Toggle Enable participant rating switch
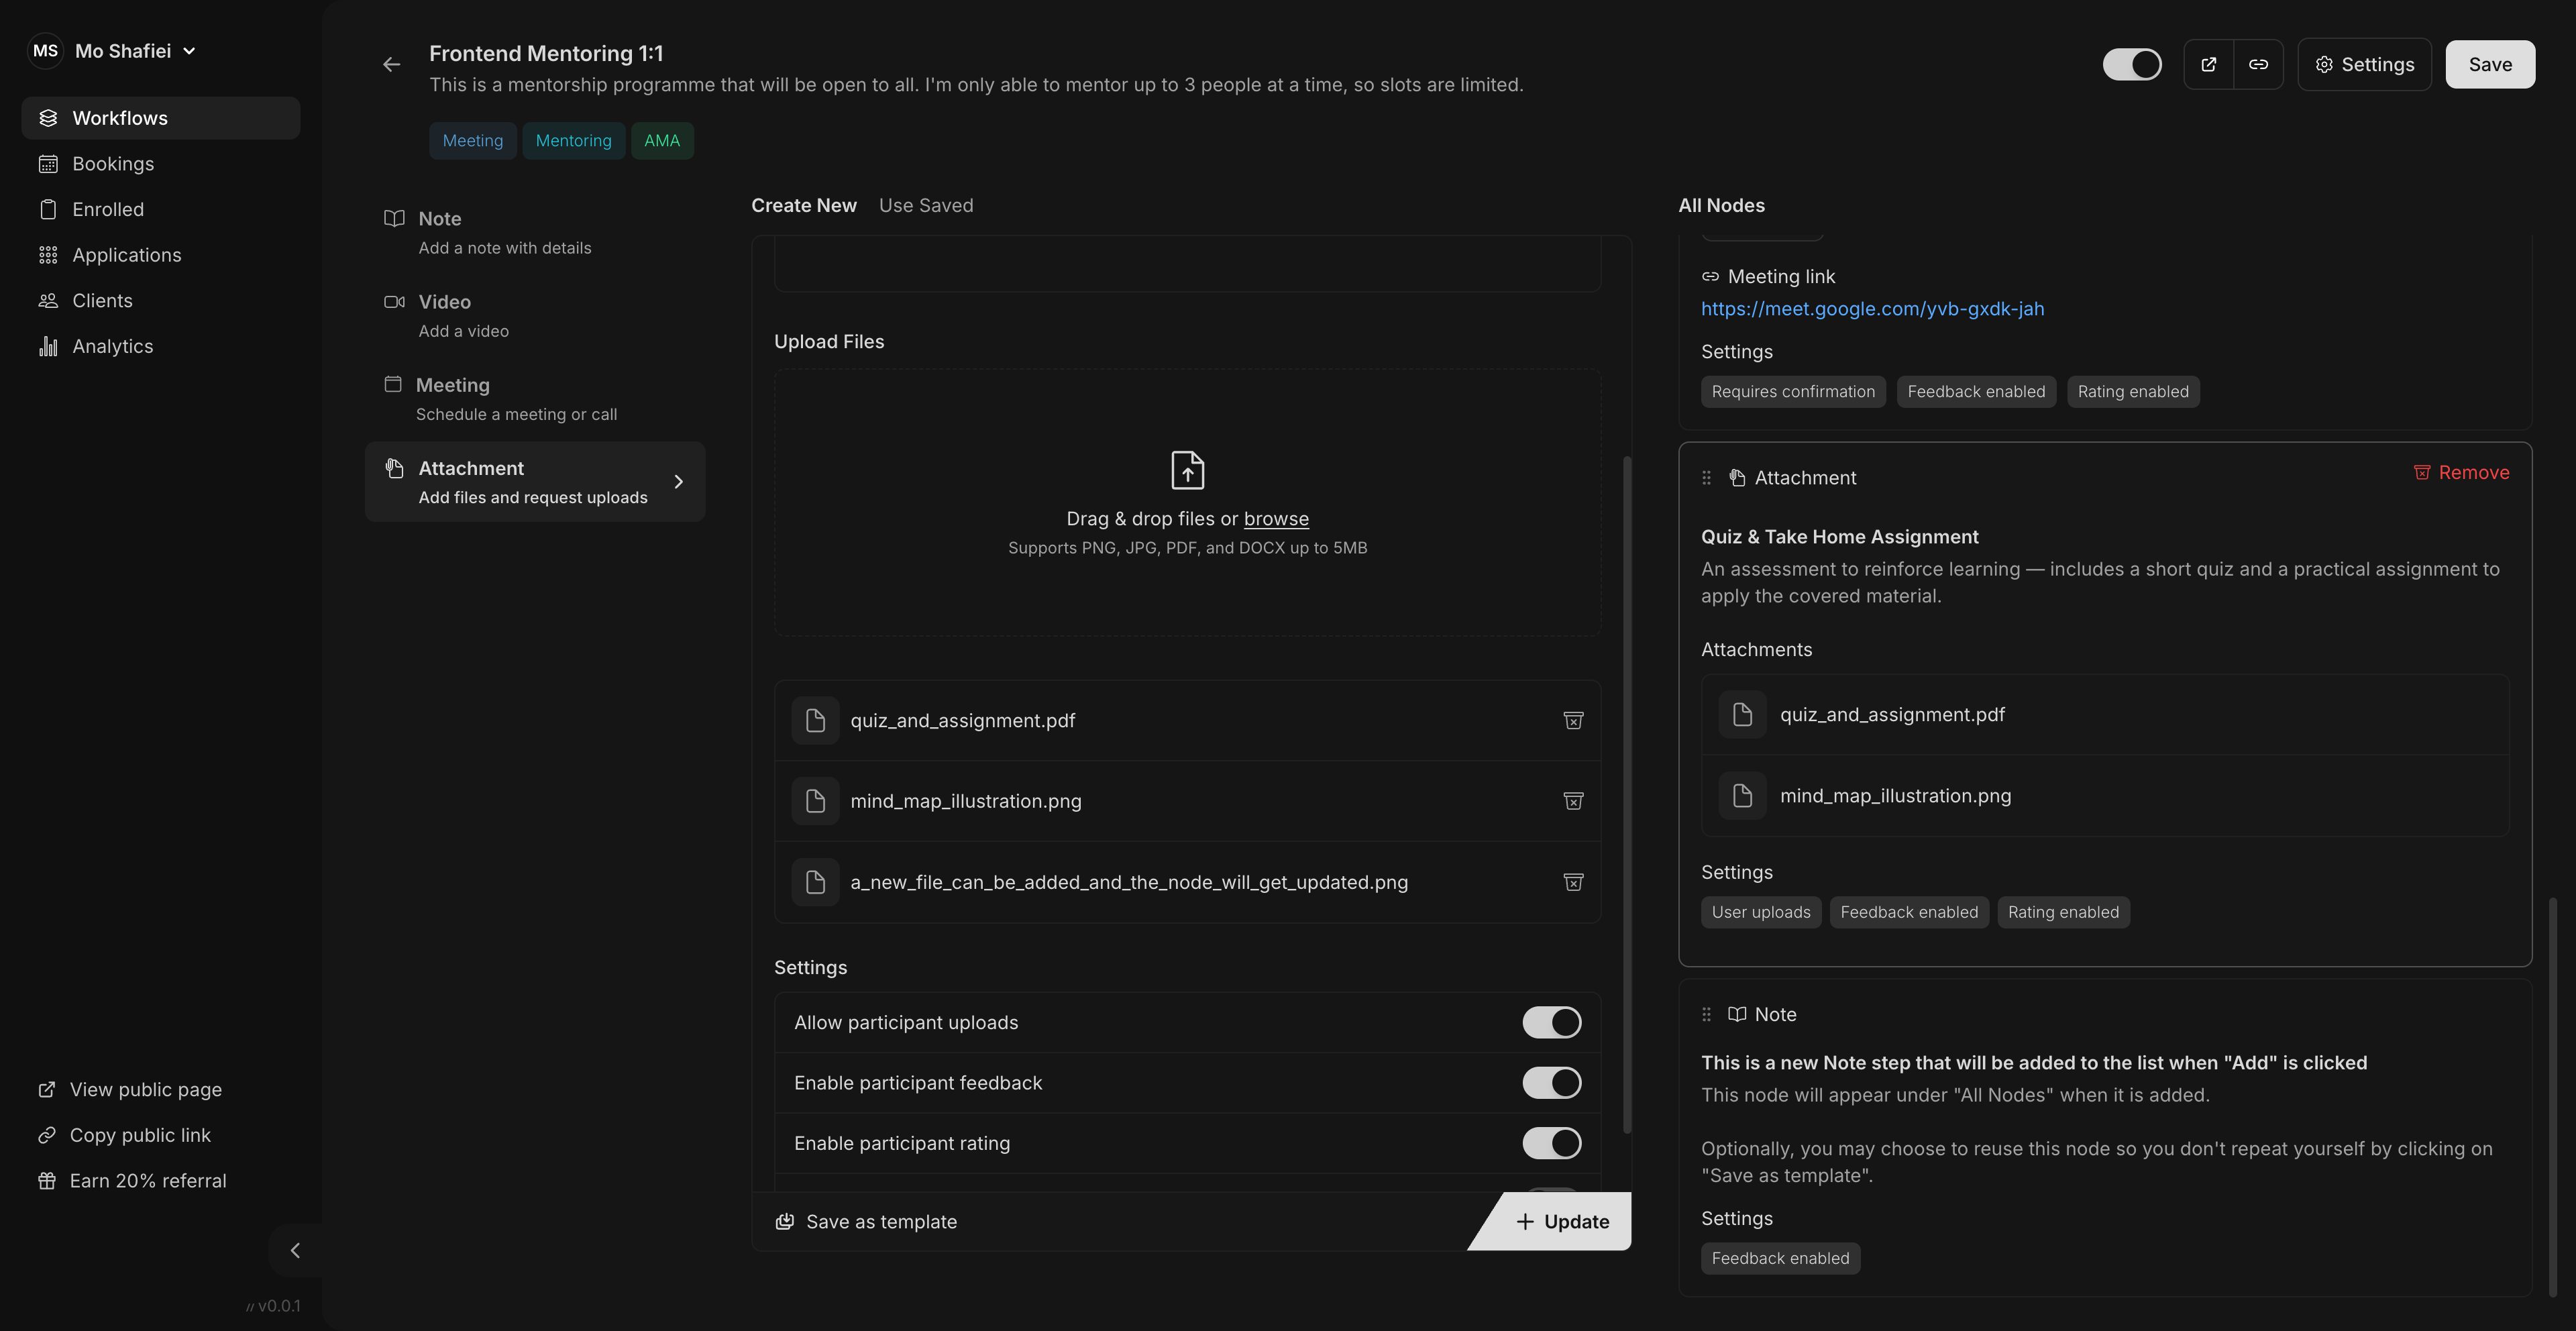This screenshot has height=1331, width=2576. point(1551,1143)
